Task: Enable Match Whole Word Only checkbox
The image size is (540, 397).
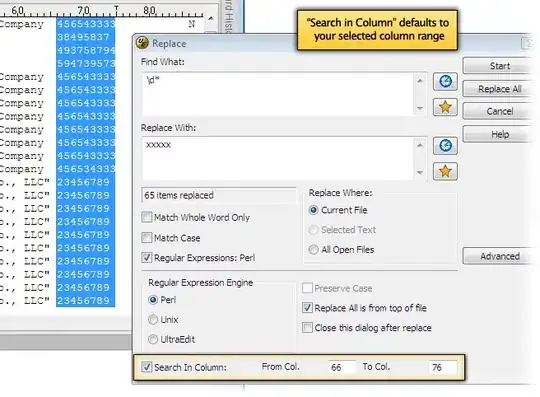Action: (147, 217)
